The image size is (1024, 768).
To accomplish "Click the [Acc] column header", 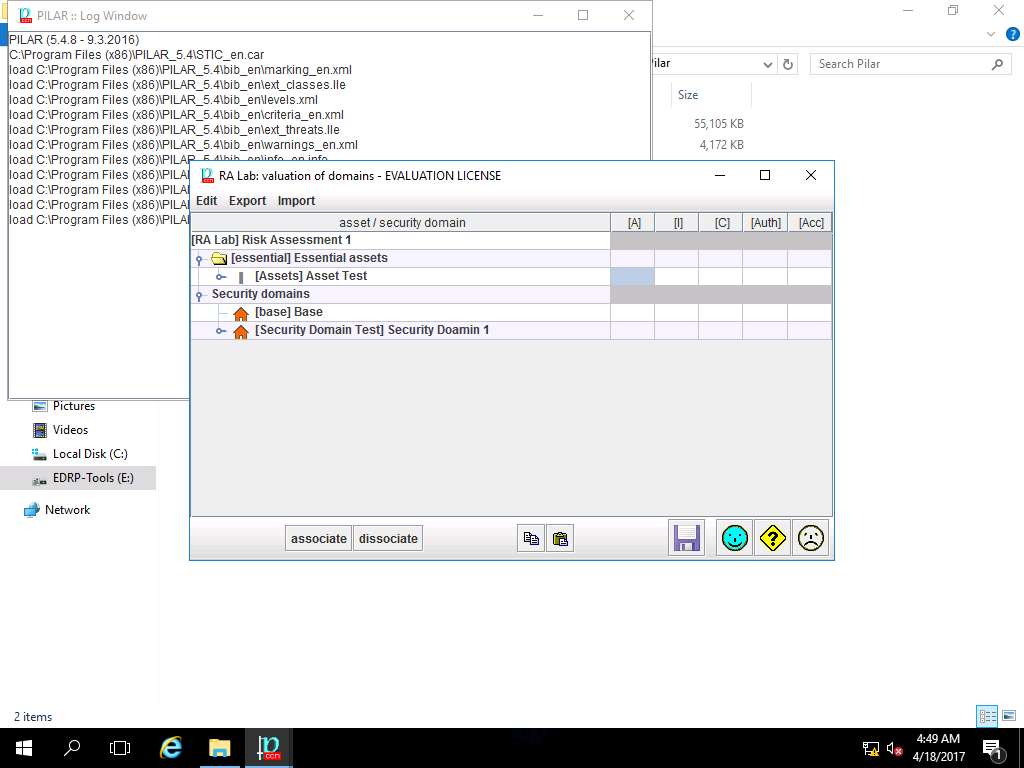I will click(x=810, y=223).
